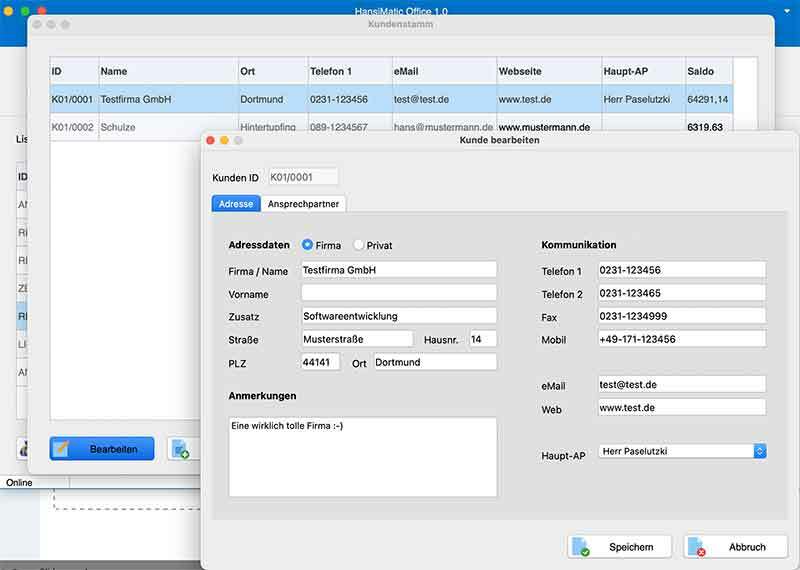Select the Firma radio button
Viewport: 800px width, 570px height.
pyautogui.click(x=308, y=245)
